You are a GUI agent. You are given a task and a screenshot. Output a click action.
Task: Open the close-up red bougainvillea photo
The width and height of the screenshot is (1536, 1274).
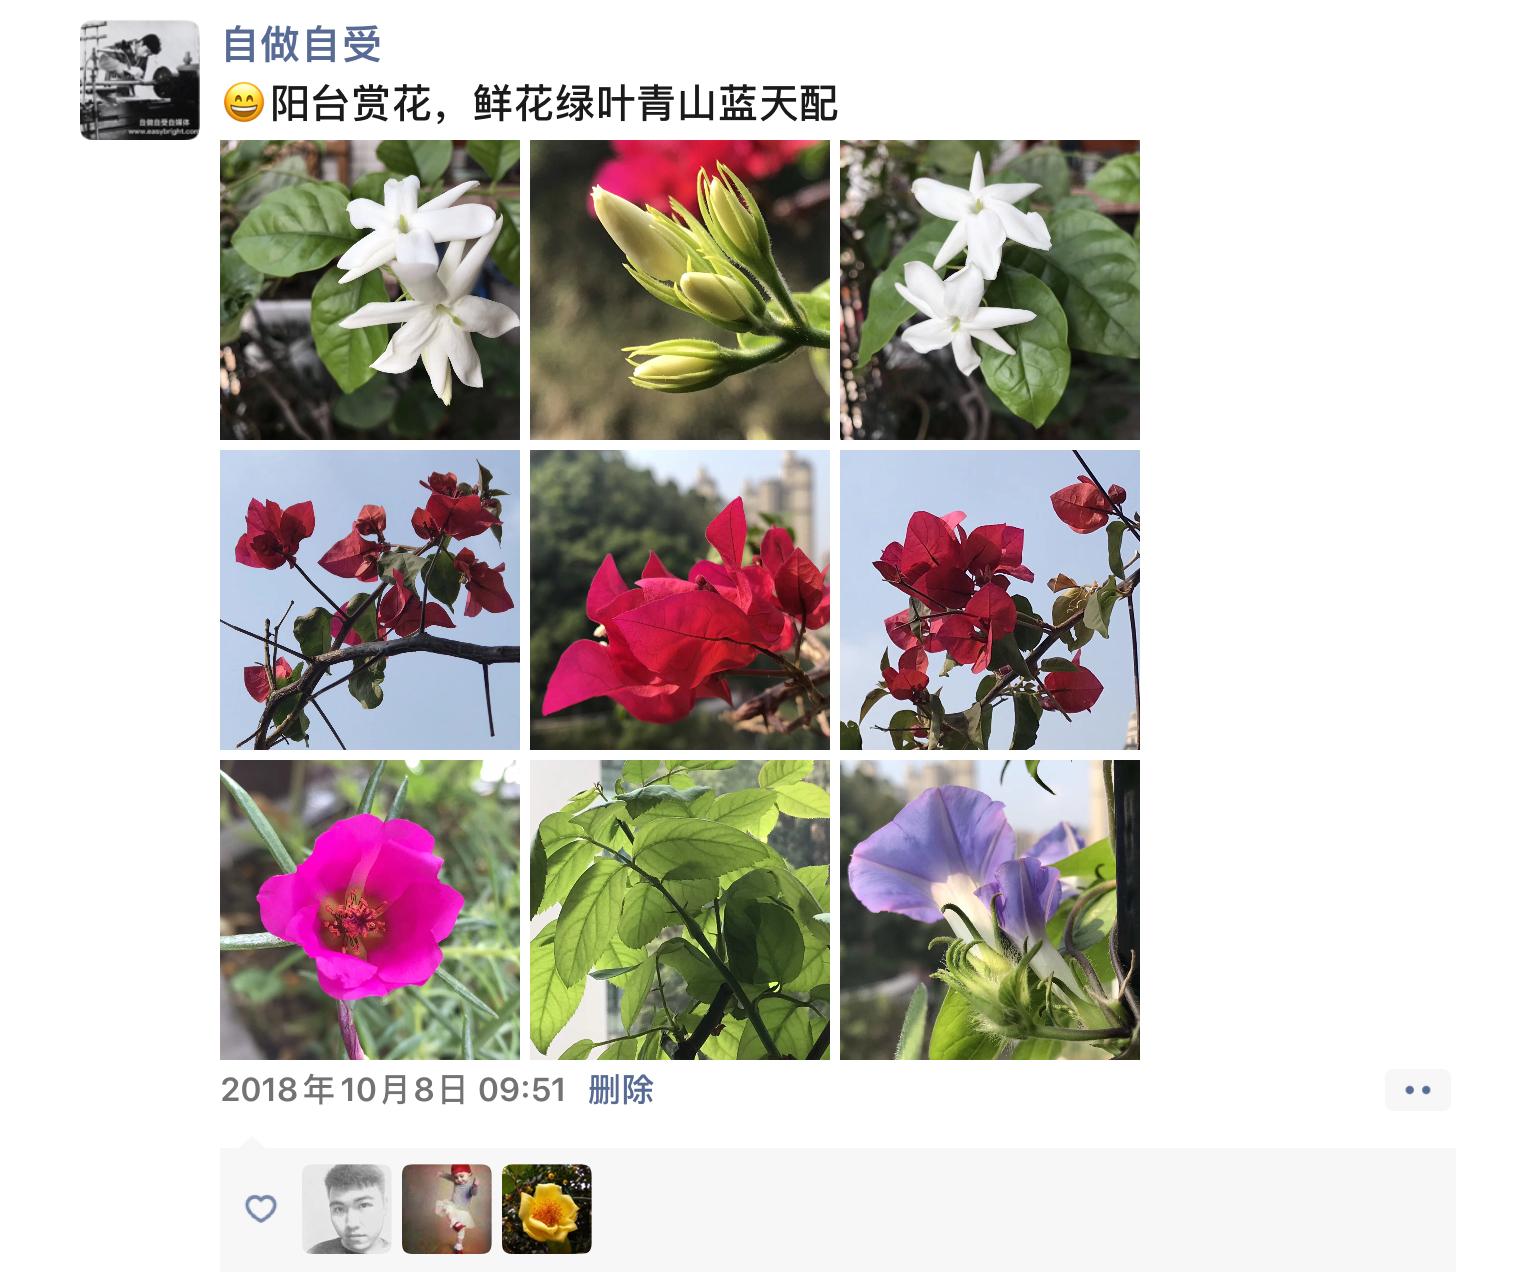tap(680, 600)
